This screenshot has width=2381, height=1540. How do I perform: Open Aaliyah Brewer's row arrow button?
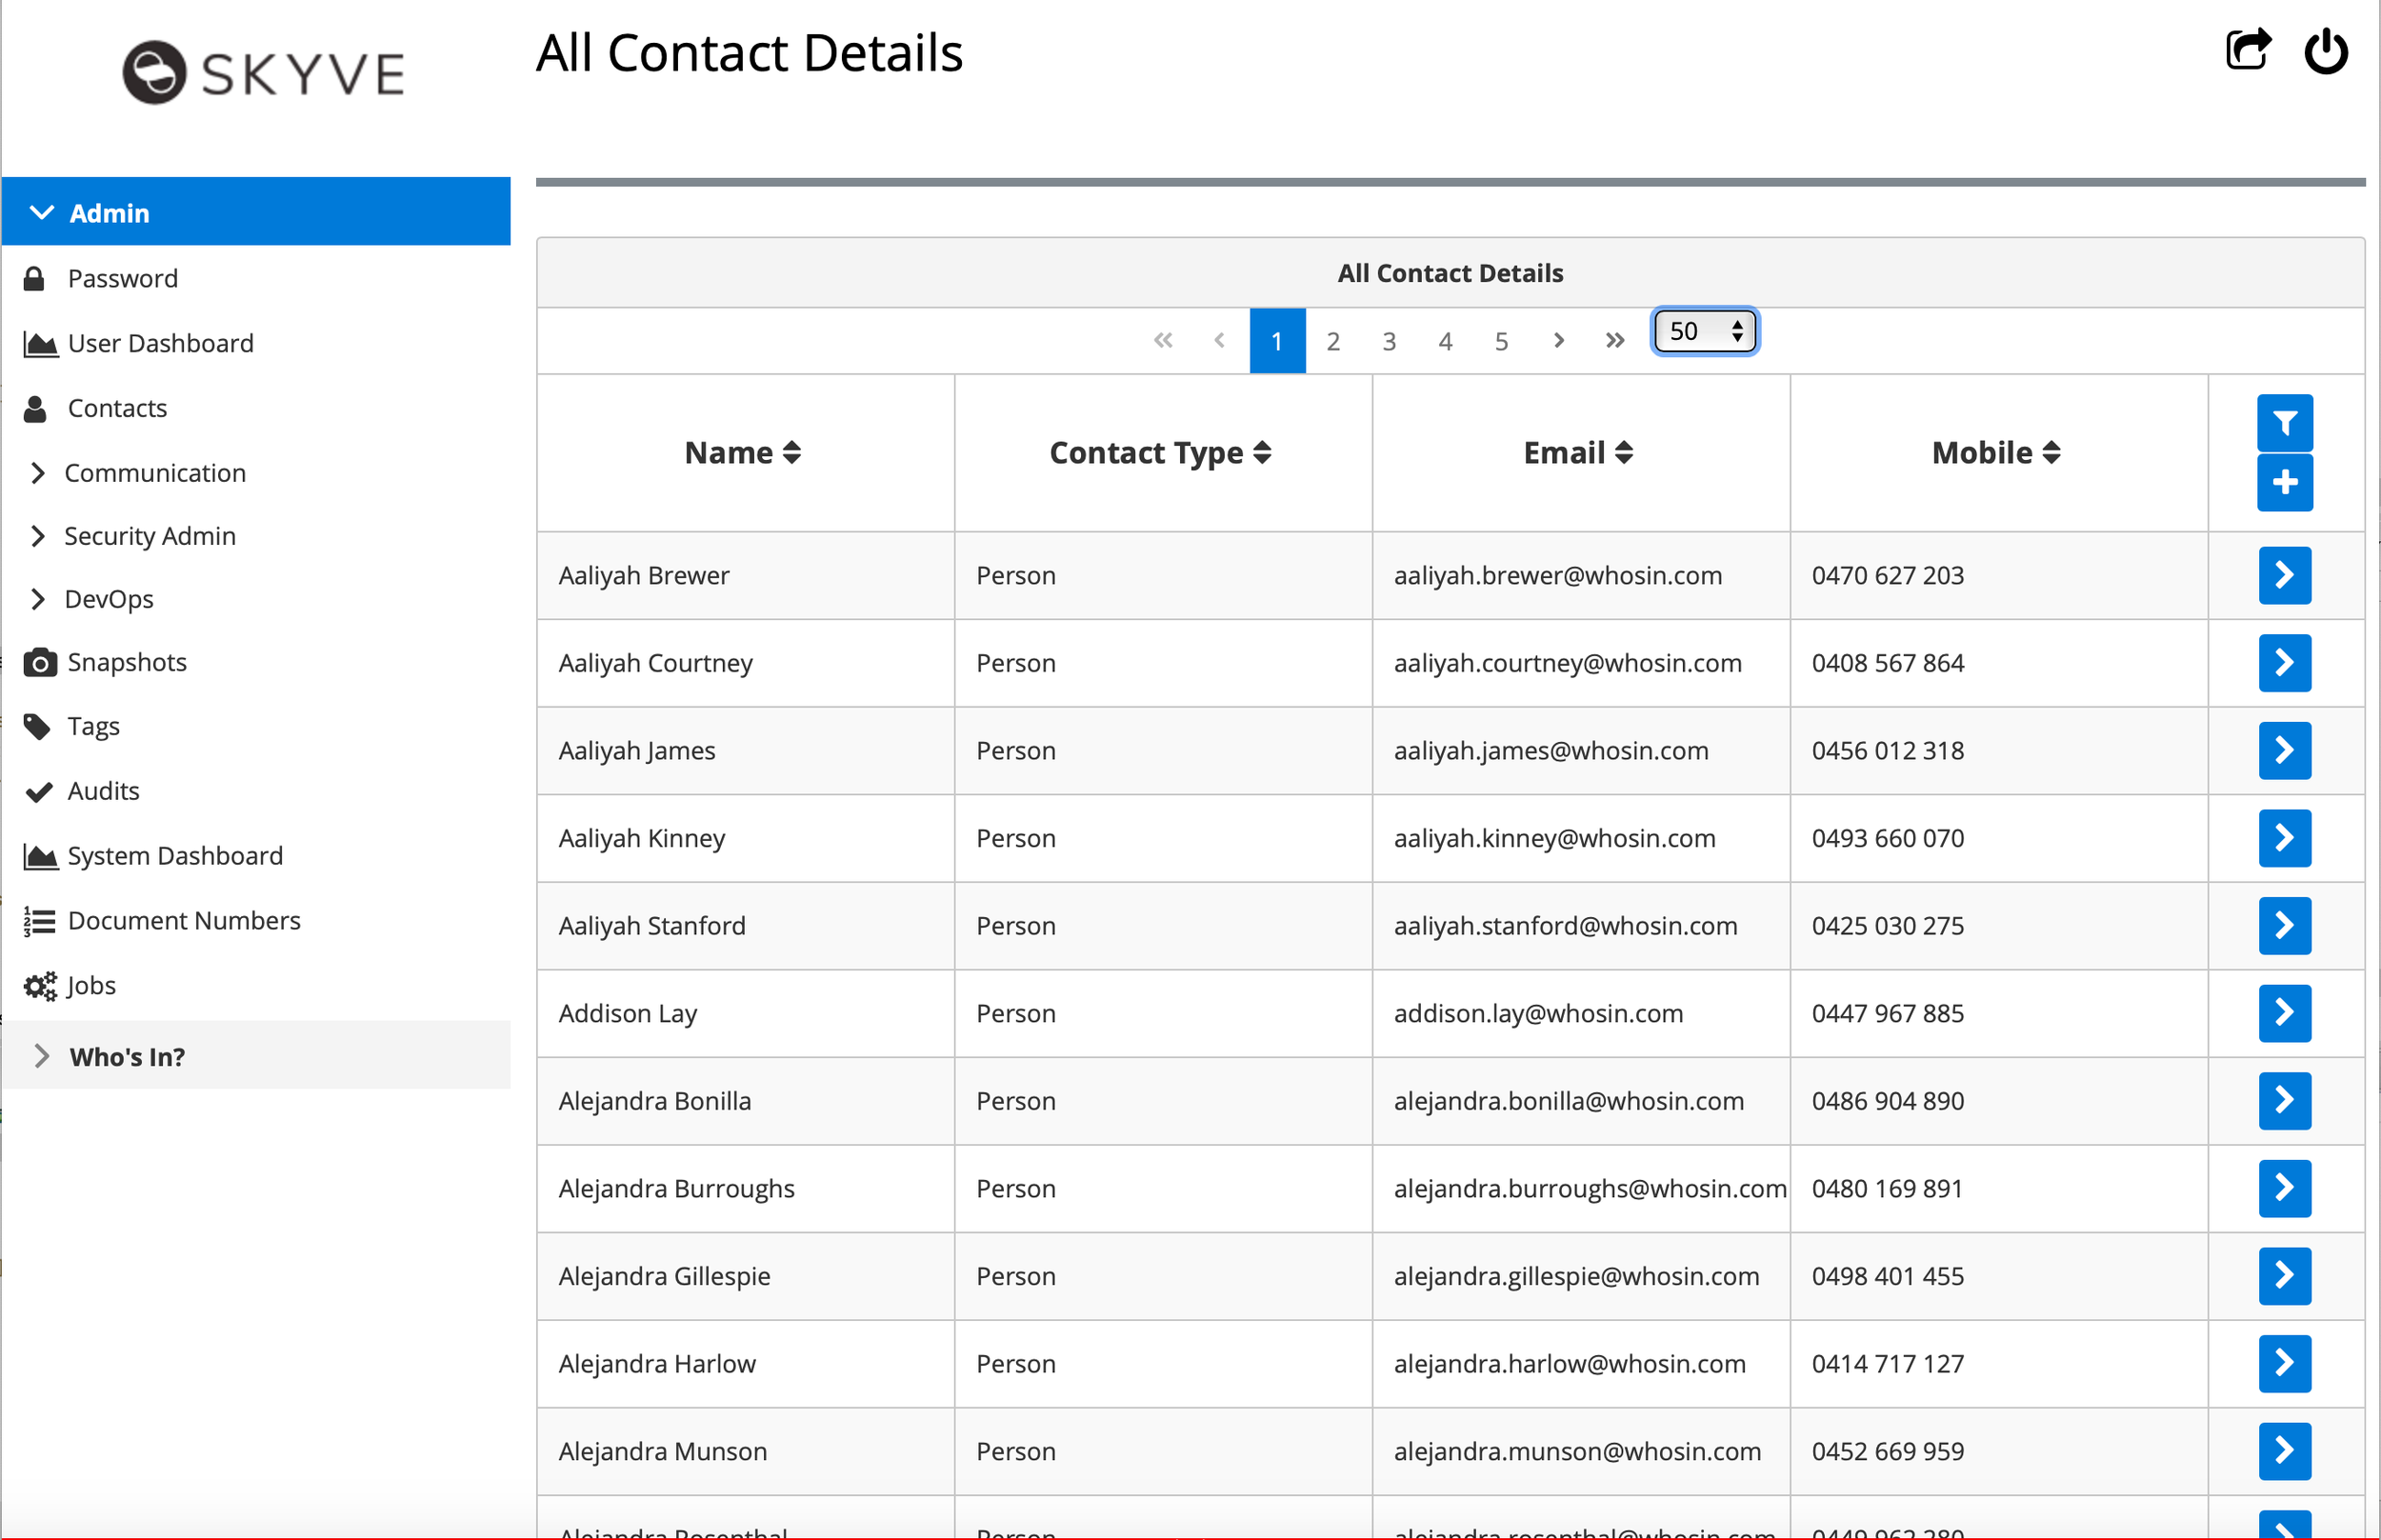(2284, 575)
